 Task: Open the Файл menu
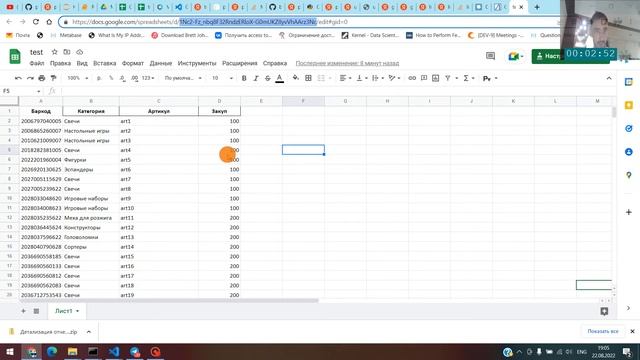point(37,63)
